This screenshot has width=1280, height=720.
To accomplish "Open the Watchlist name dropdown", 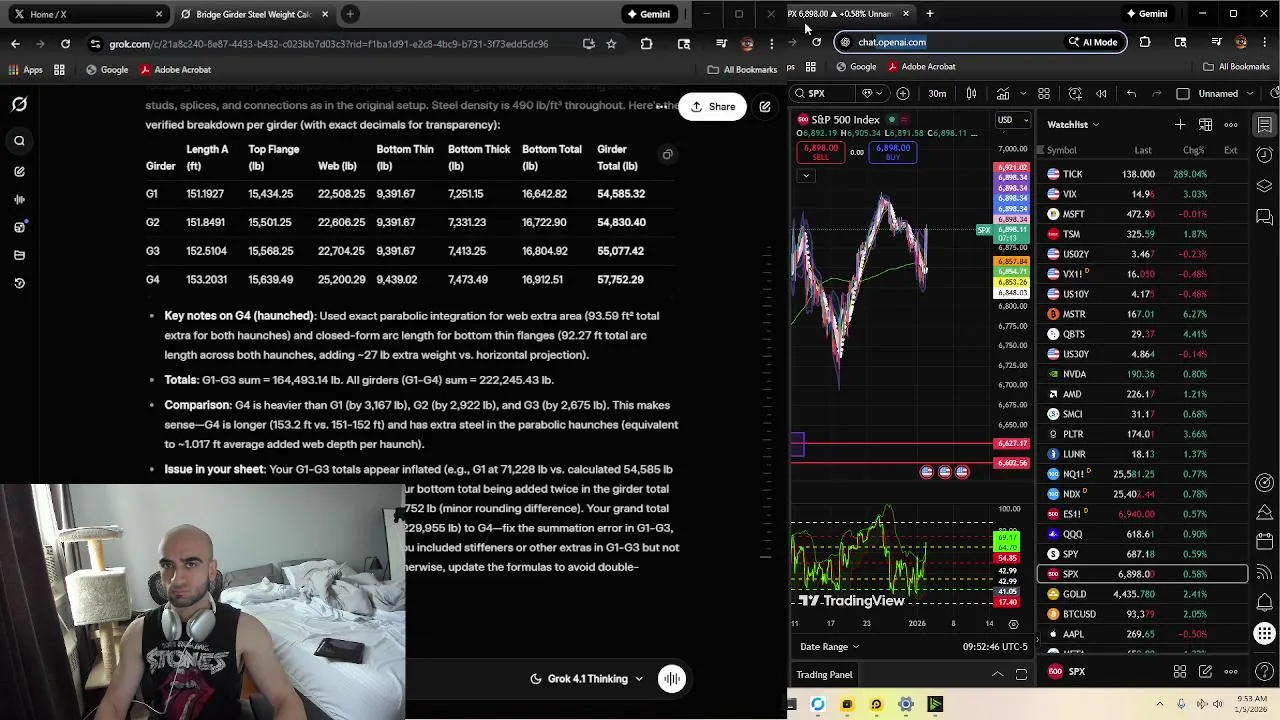I will 1073,125.
